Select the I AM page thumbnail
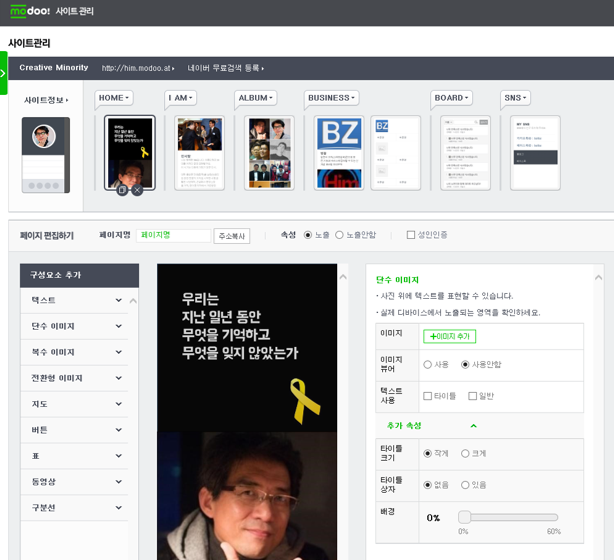This screenshot has width=614, height=560. pos(199,152)
